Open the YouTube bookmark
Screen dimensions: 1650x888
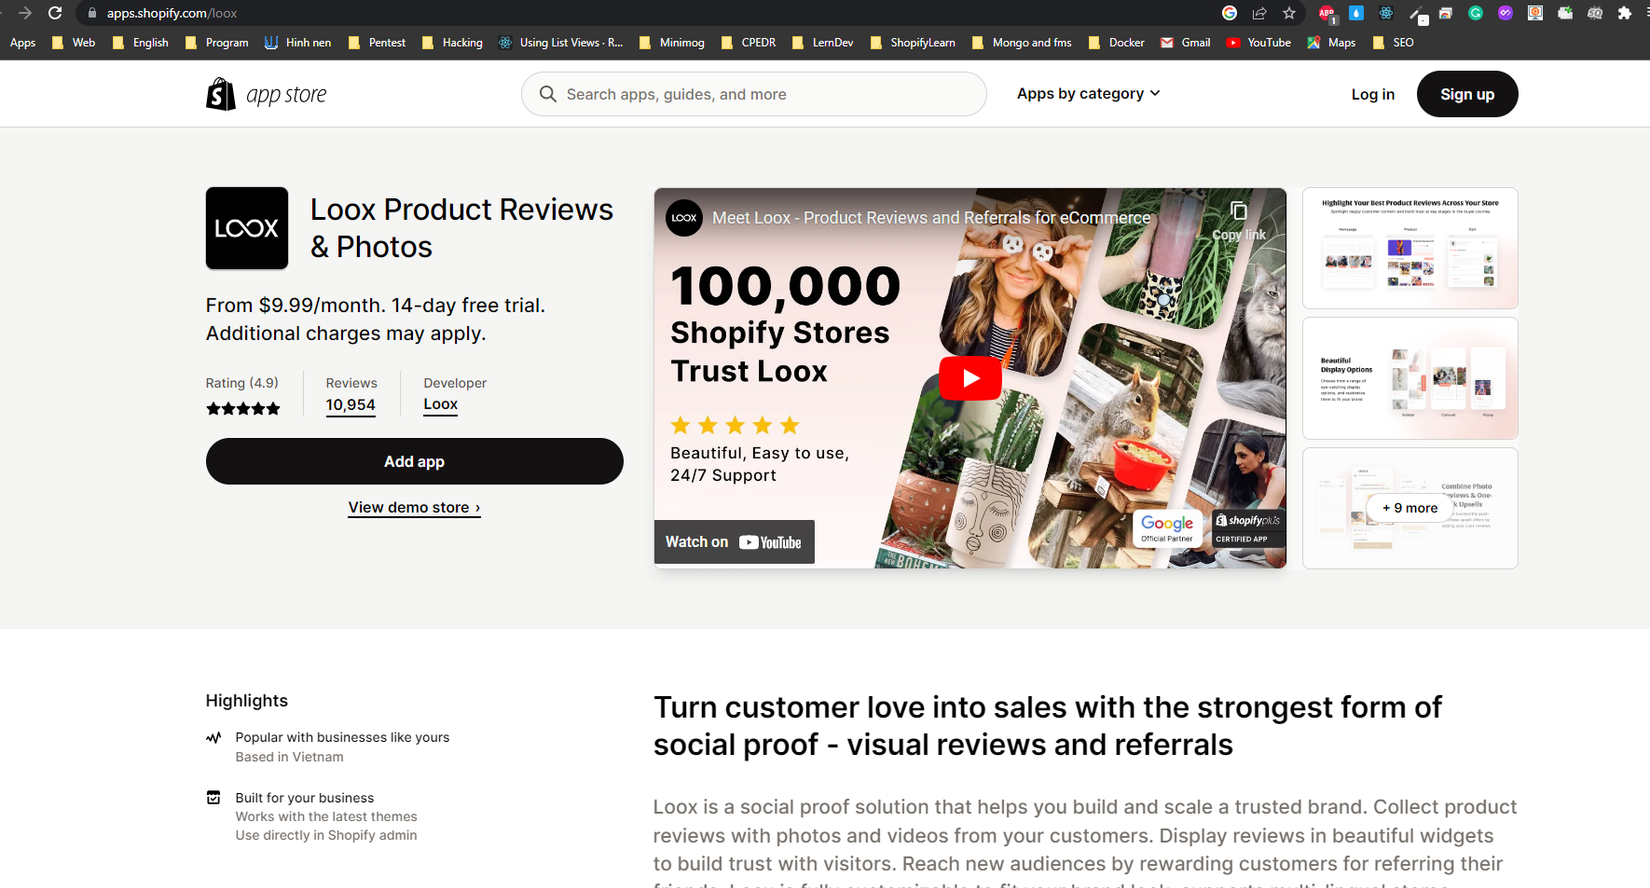coord(1258,43)
